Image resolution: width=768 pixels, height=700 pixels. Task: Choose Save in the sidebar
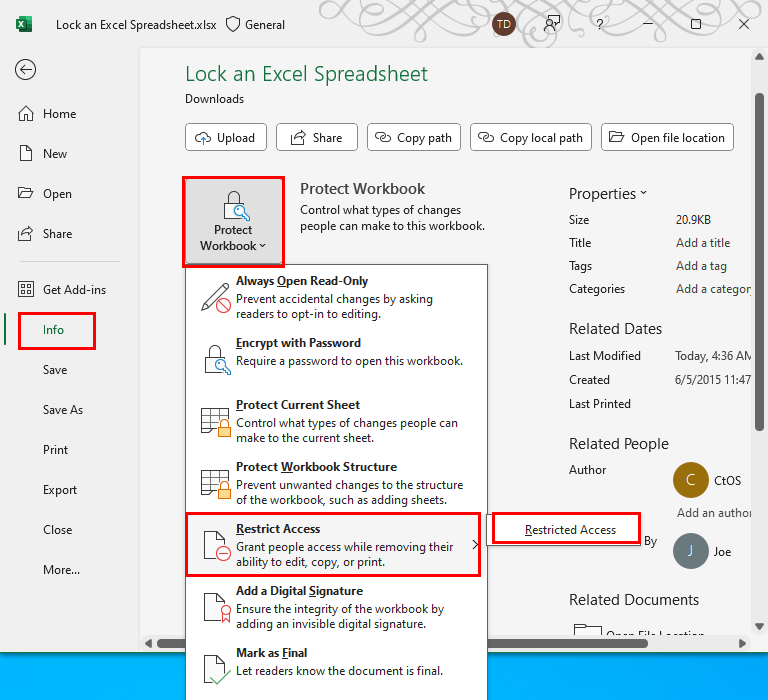coord(55,370)
